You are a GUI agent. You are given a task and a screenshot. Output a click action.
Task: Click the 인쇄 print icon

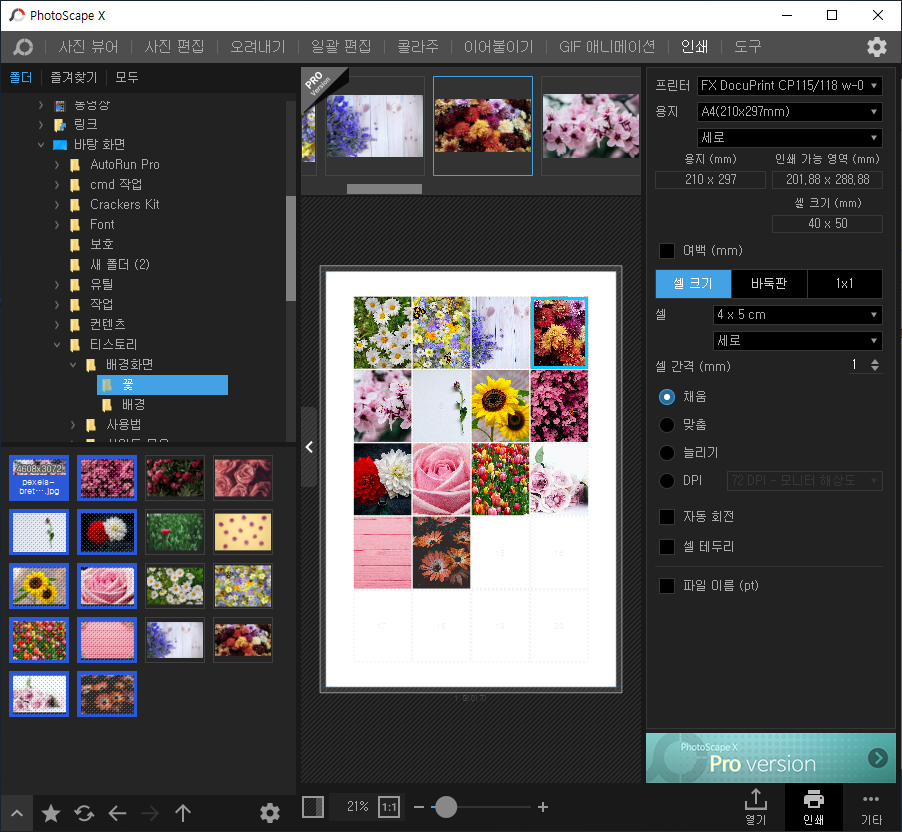(x=813, y=807)
